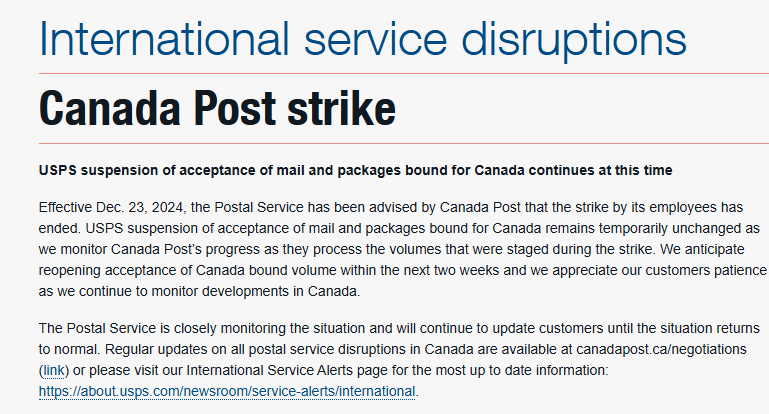Click the words "International Service Alerts" in paragraph
Viewport: 769px width, 414px height.
pos(269,370)
